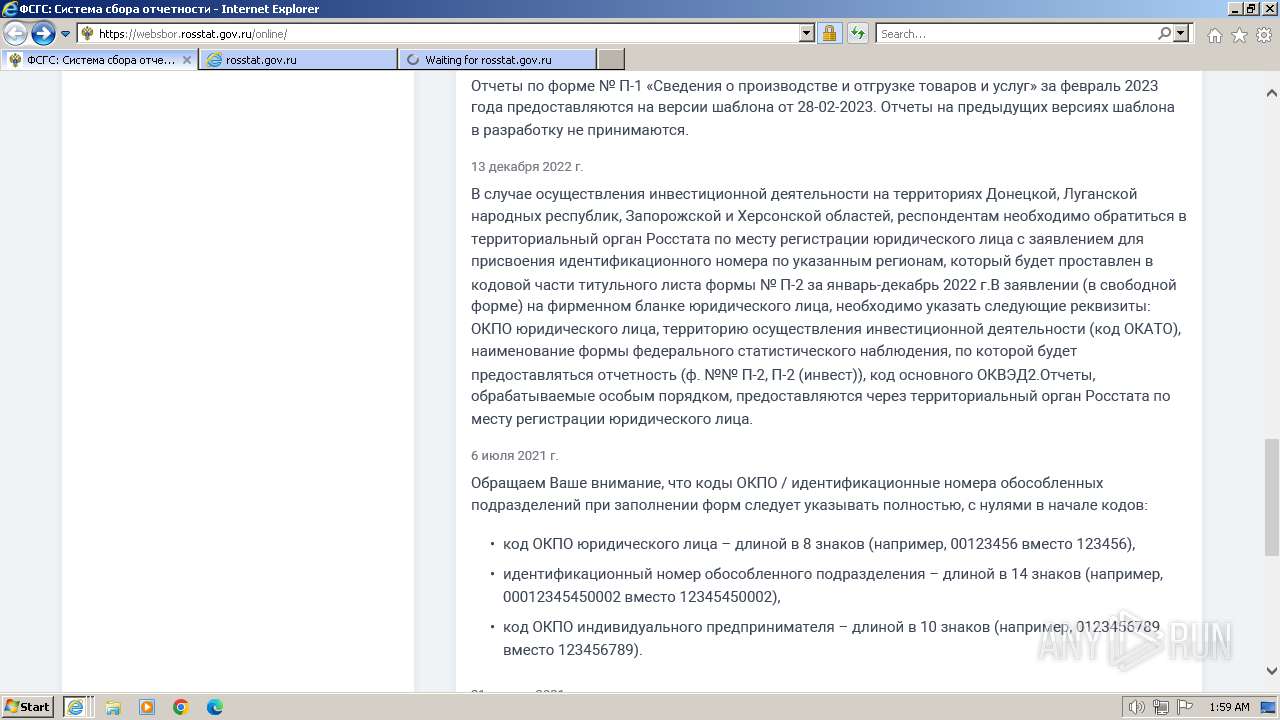
Task: Click the system clock showing 1:59 AM
Action: 1229,707
